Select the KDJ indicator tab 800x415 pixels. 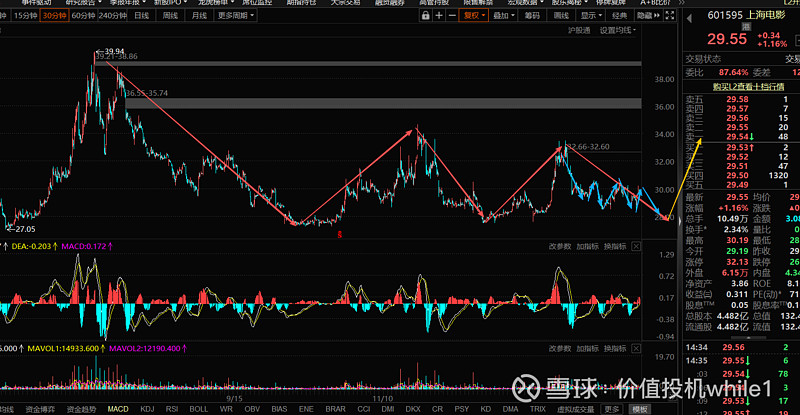coord(148,409)
